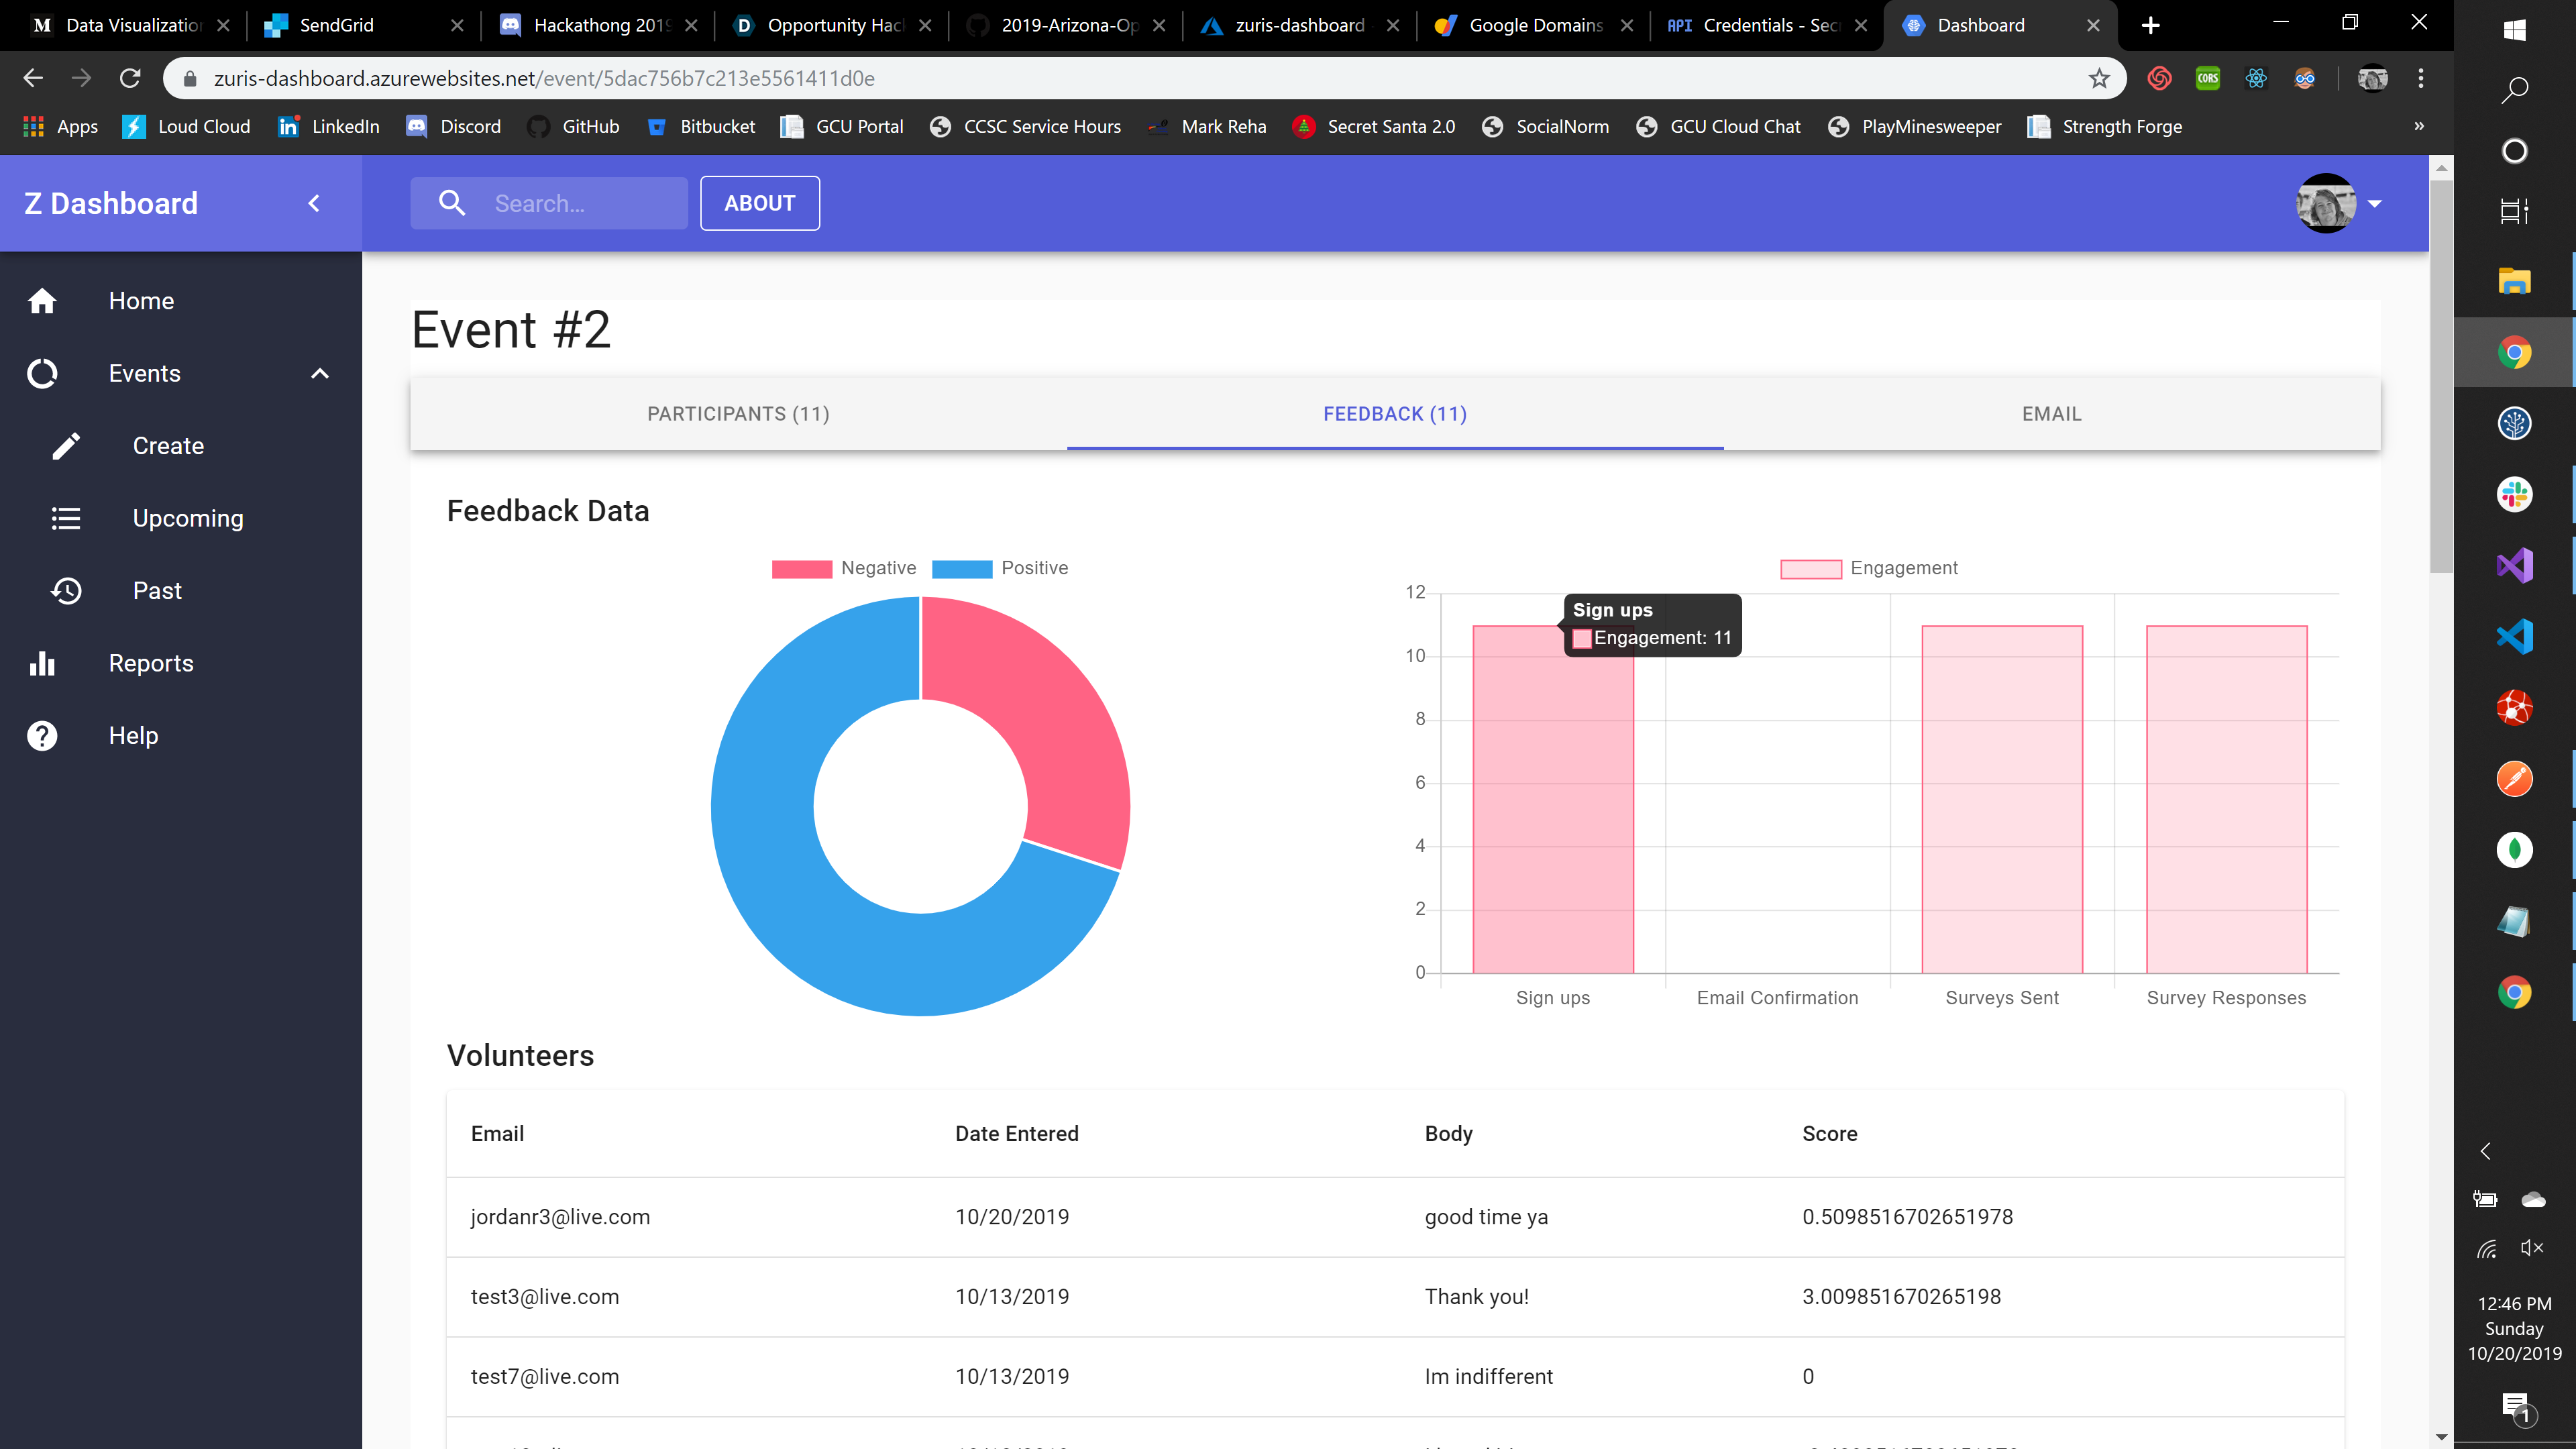Switch to the Email tab

coord(2051,414)
